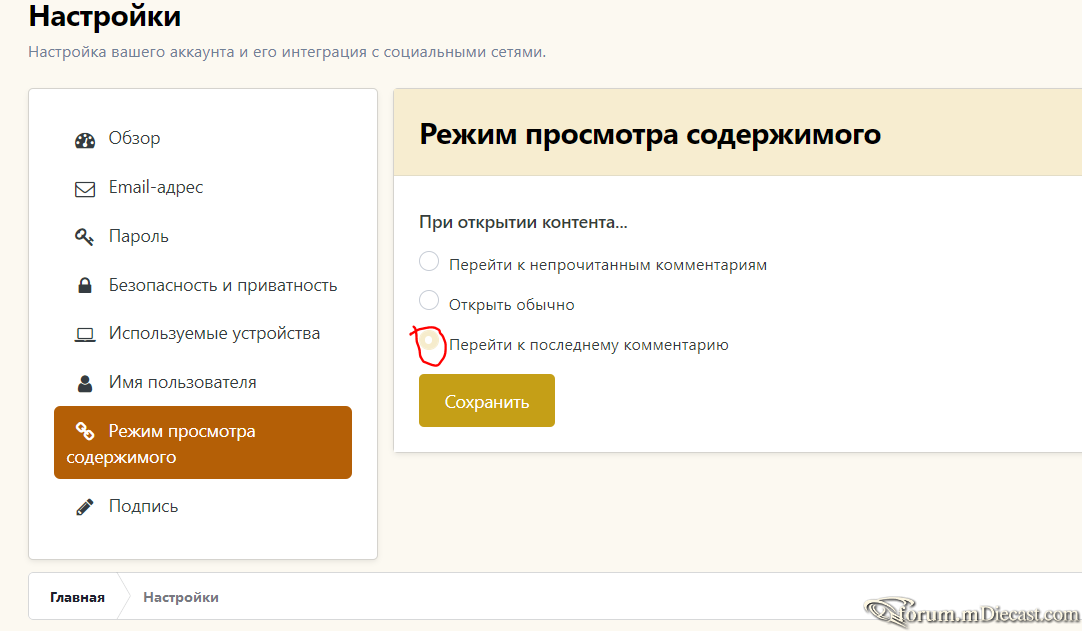Select the Открыть обычно radio option
The width and height of the screenshot is (1082, 631).
coord(429,300)
